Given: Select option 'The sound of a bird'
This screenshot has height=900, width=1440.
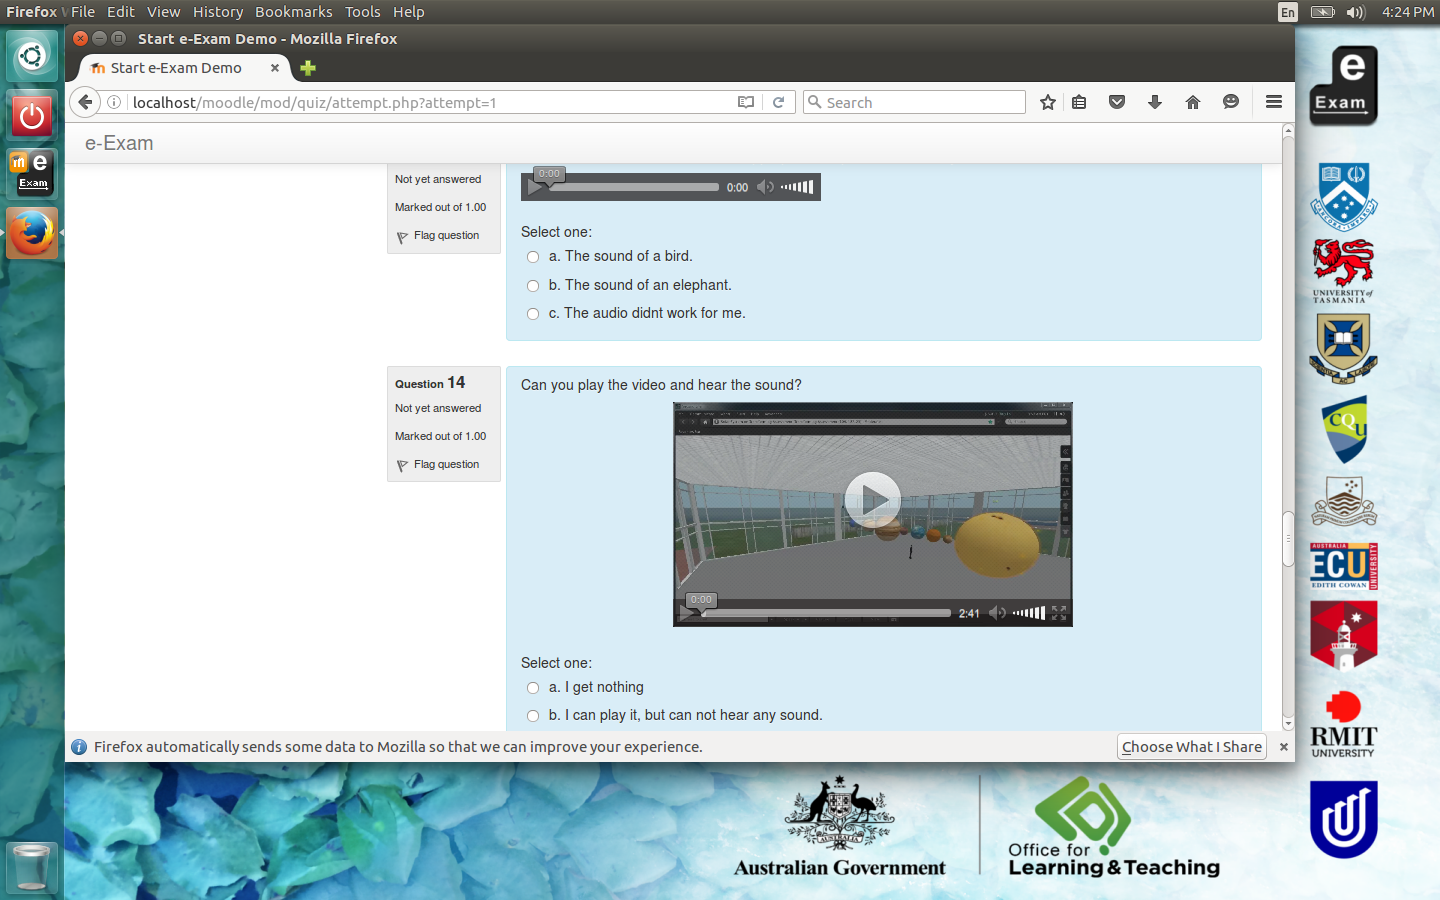Looking at the screenshot, I should tap(533, 257).
